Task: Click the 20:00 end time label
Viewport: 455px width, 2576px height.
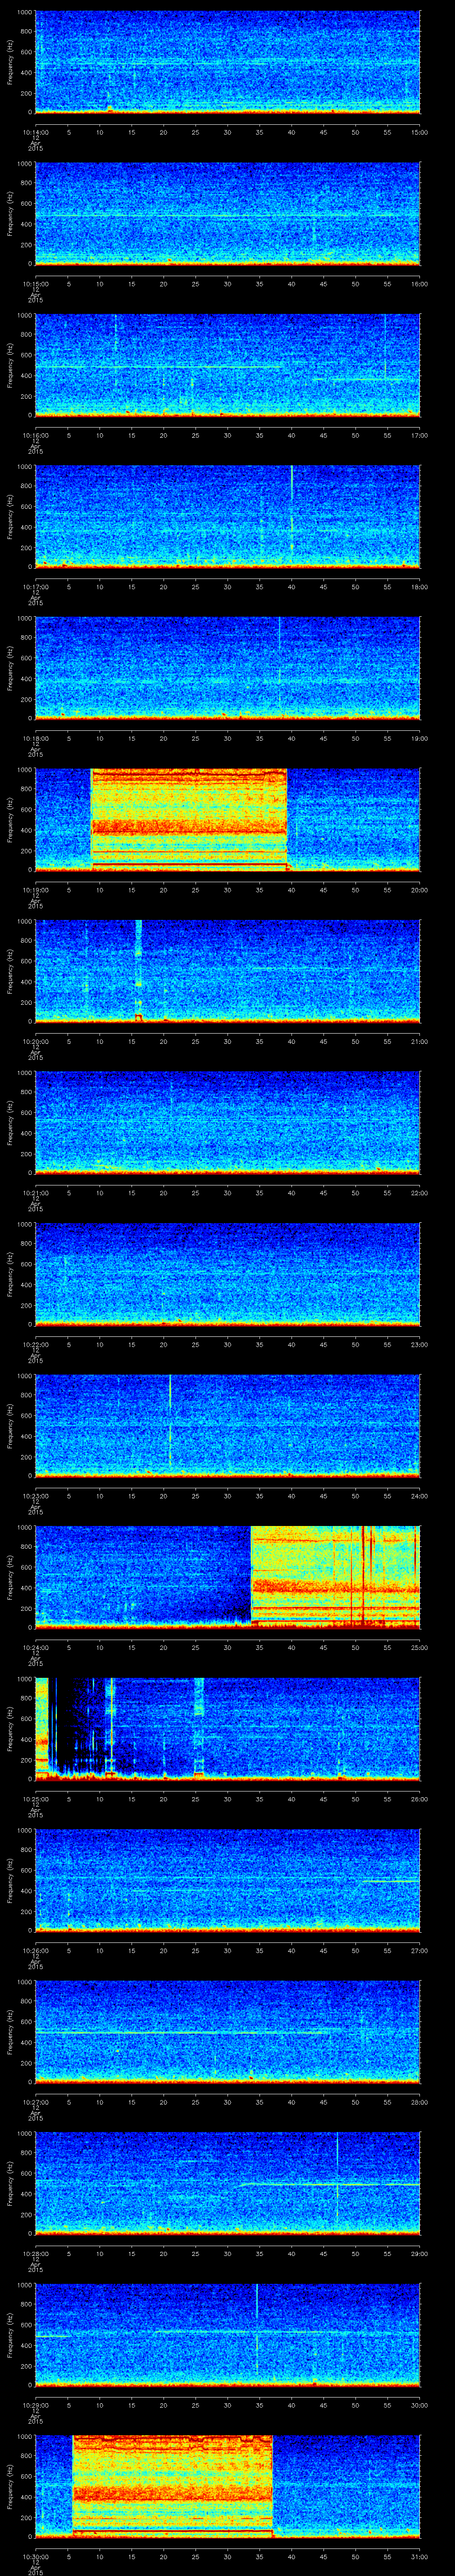Action: (420, 890)
